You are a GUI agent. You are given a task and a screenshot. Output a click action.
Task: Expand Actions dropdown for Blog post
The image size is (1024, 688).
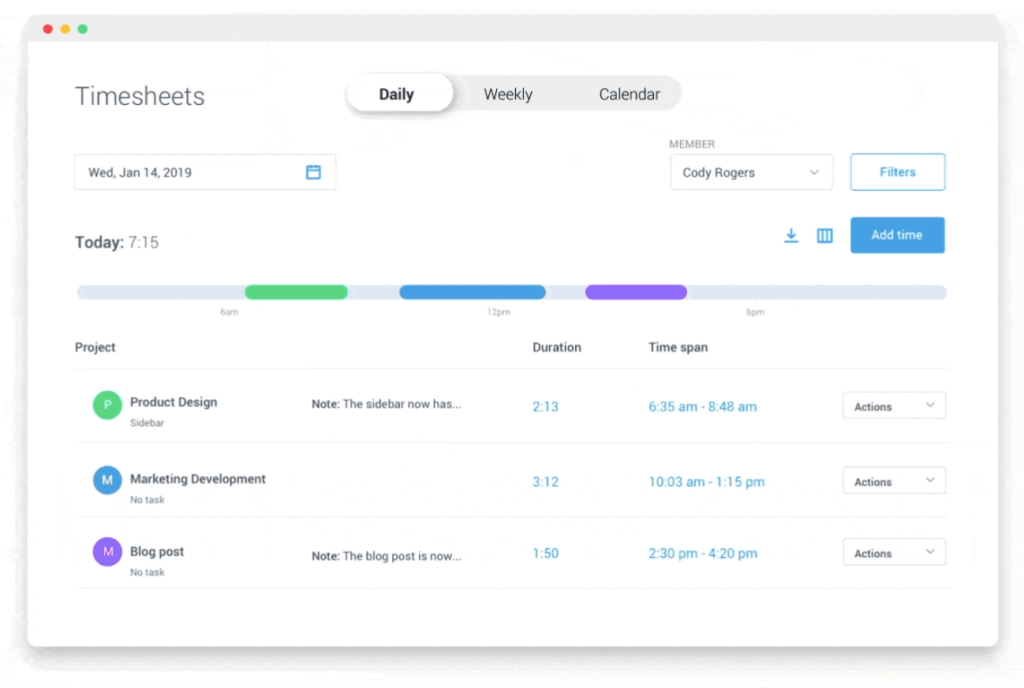coord(894,553)
